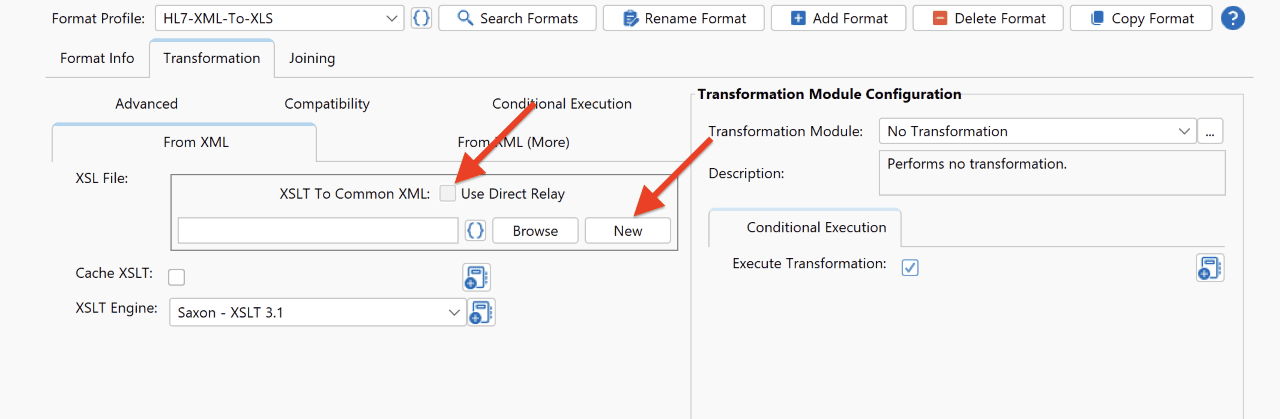1280x419 pixels.
Task: Click the ellipsis button beside Transformation Module
Action: coord(1211,131)
